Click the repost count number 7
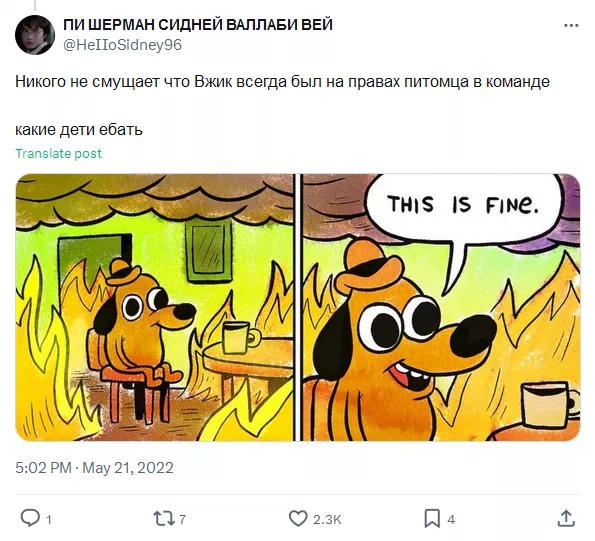 coord(183,519)
